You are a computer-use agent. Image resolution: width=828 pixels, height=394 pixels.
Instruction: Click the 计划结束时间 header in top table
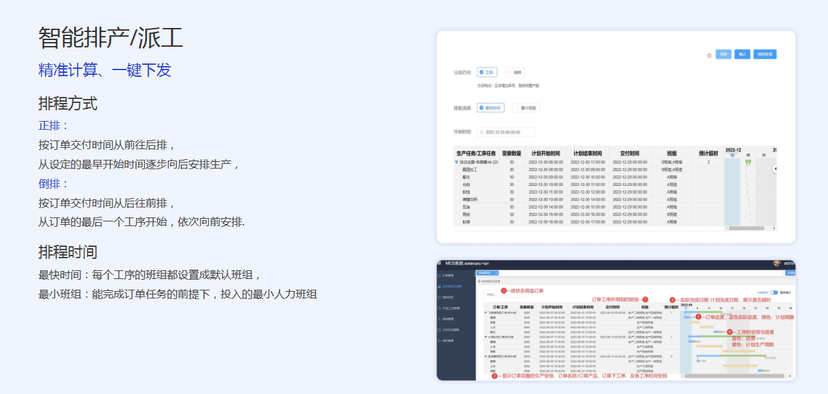587,153
